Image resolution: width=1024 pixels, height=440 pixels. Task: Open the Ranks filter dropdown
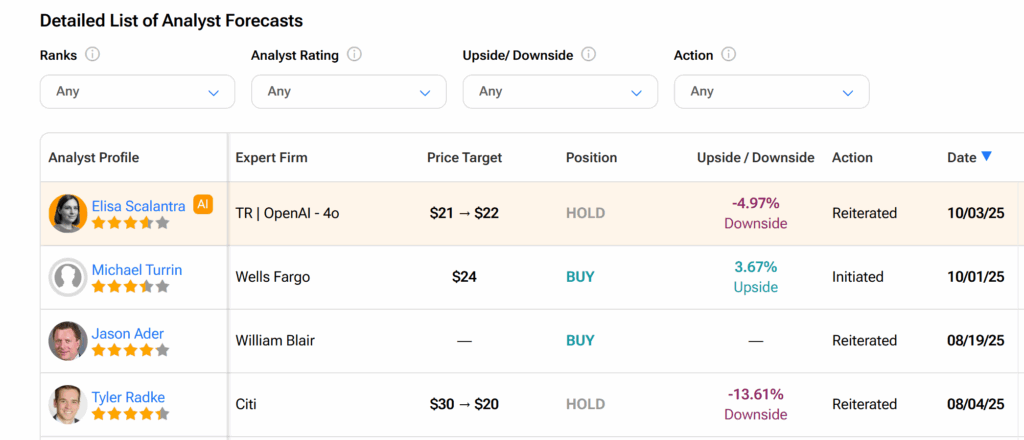point(137,92)
